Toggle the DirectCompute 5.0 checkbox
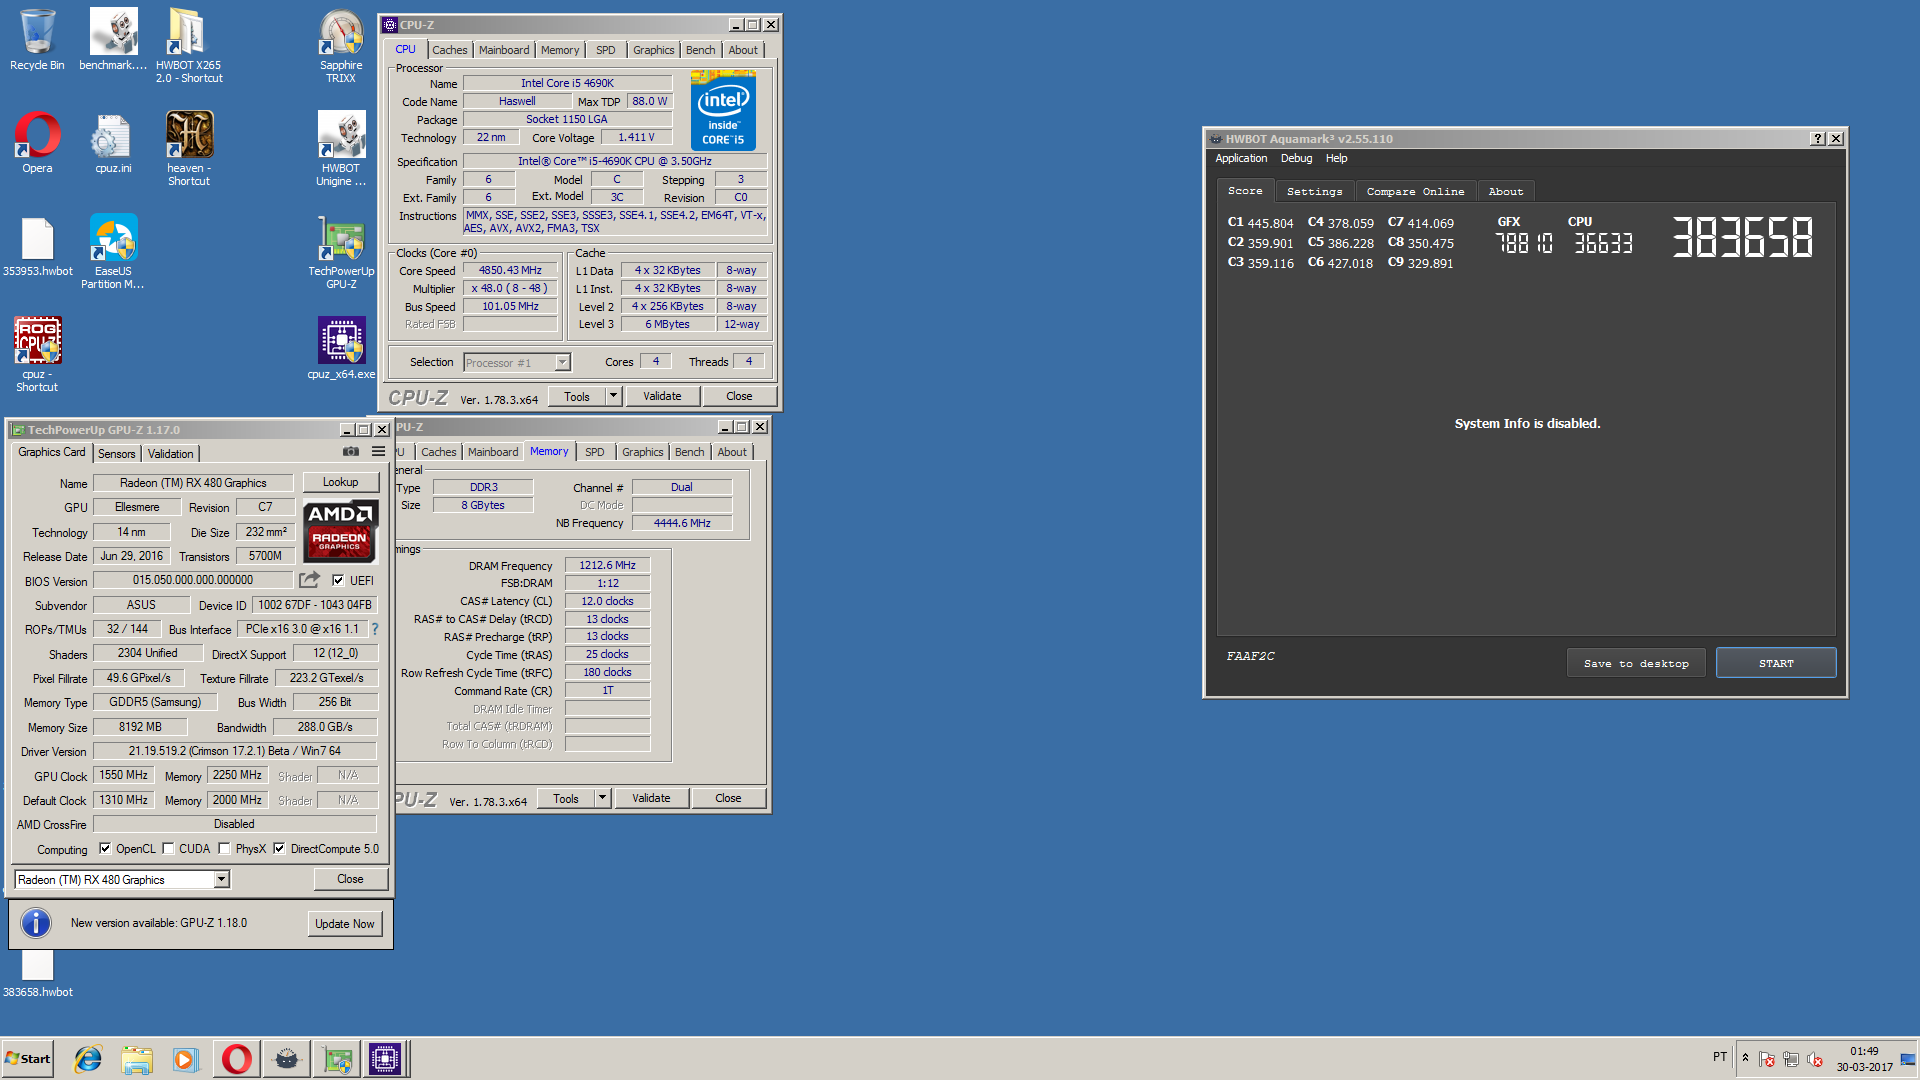Image resolution: width=1920 pixels, height=1080 pixels. [x=279, y=848]
